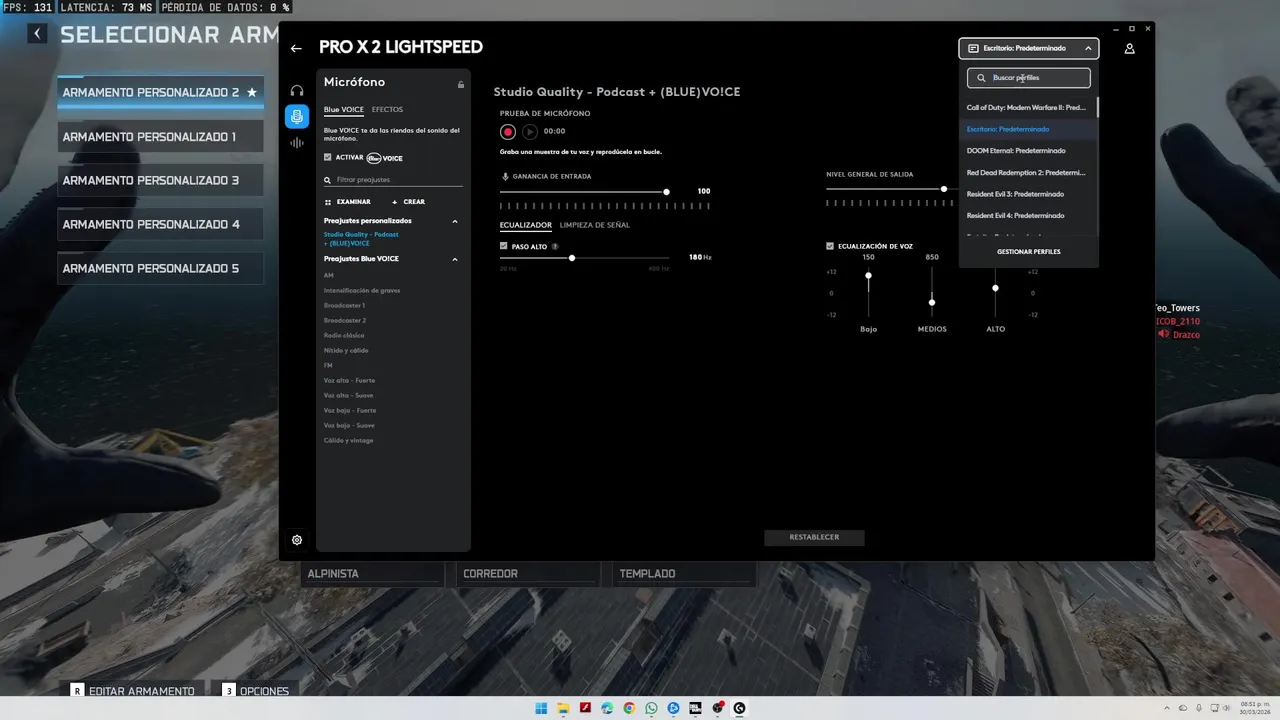Click GESTIONAR PERFILES
Image resolution: width=1280 pixels, height=720 pixels.
tap(1028, 252)
